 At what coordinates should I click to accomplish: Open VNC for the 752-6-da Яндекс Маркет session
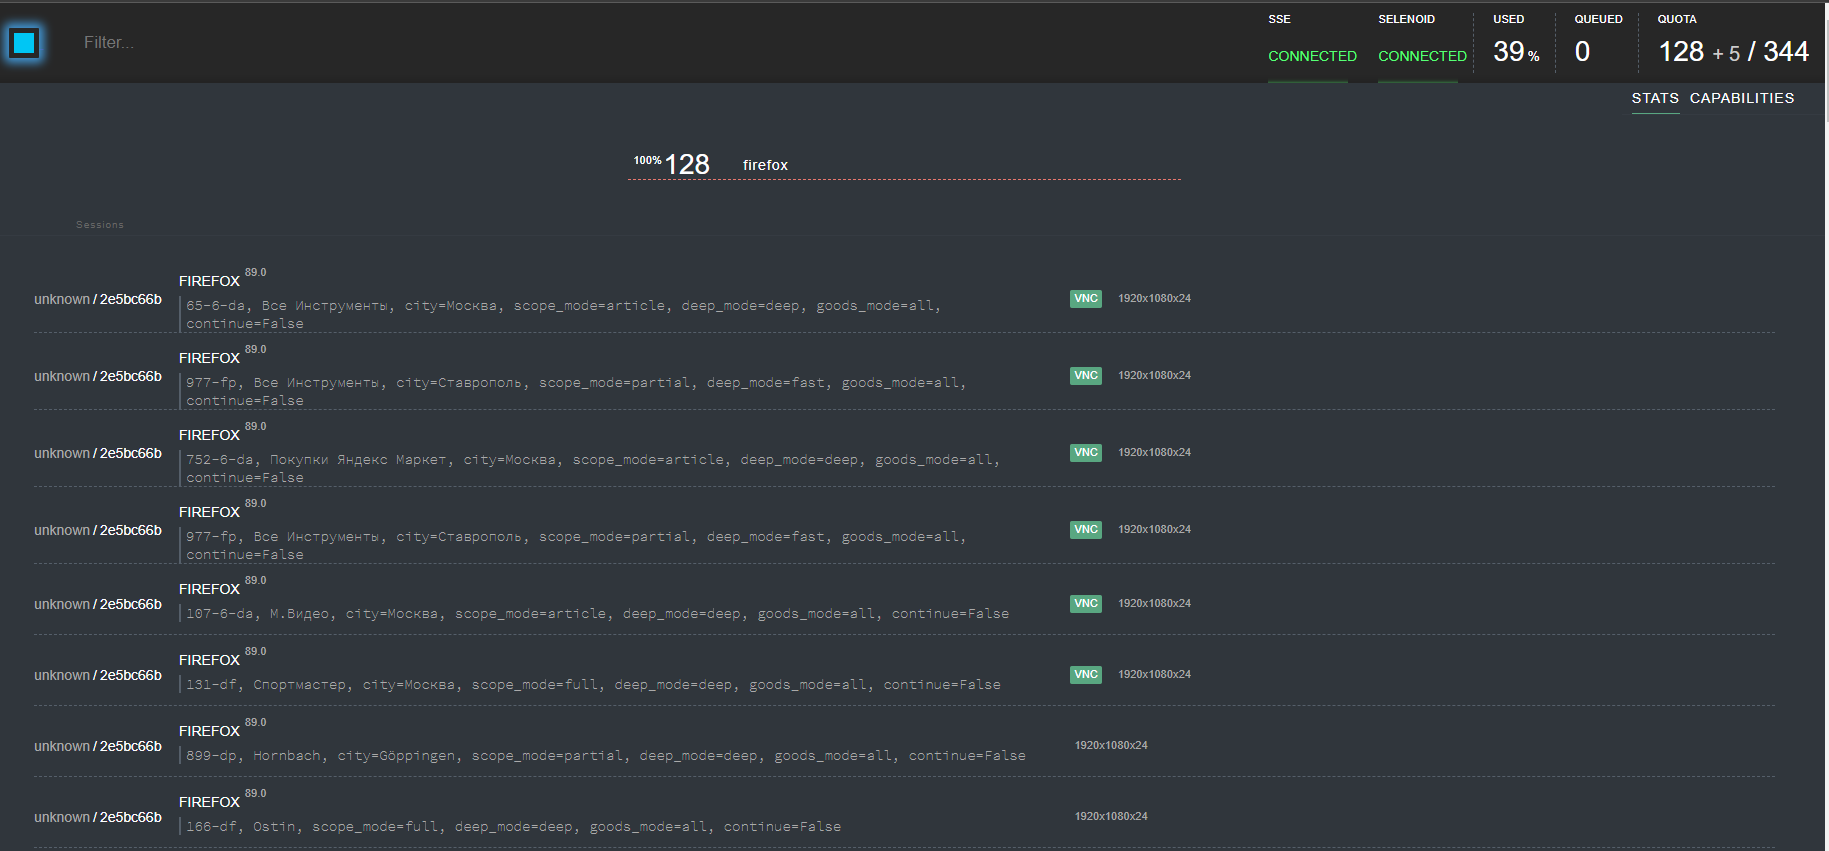click(x=1086, y=452)
